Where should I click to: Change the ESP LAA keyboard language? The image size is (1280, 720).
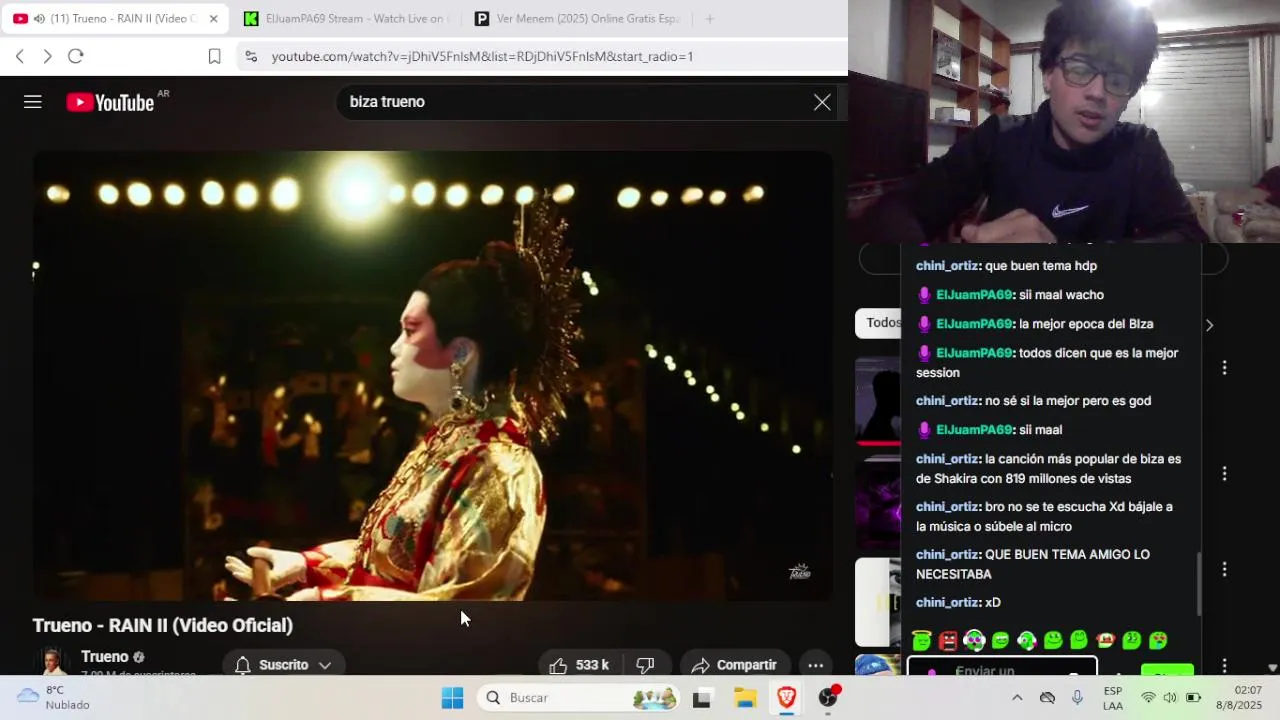1113,698
